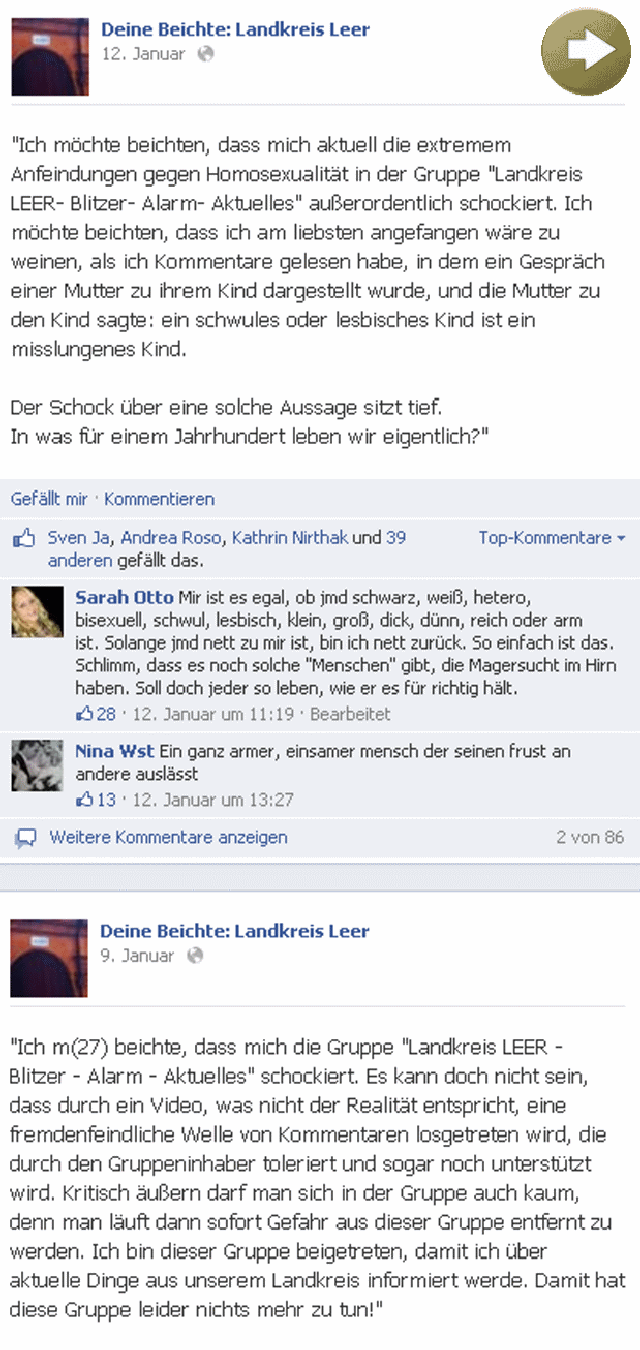This screenshot has height=1350, width=640.
Task: Show the 39 anderen who liked this
Action: (x=227, y=549)
